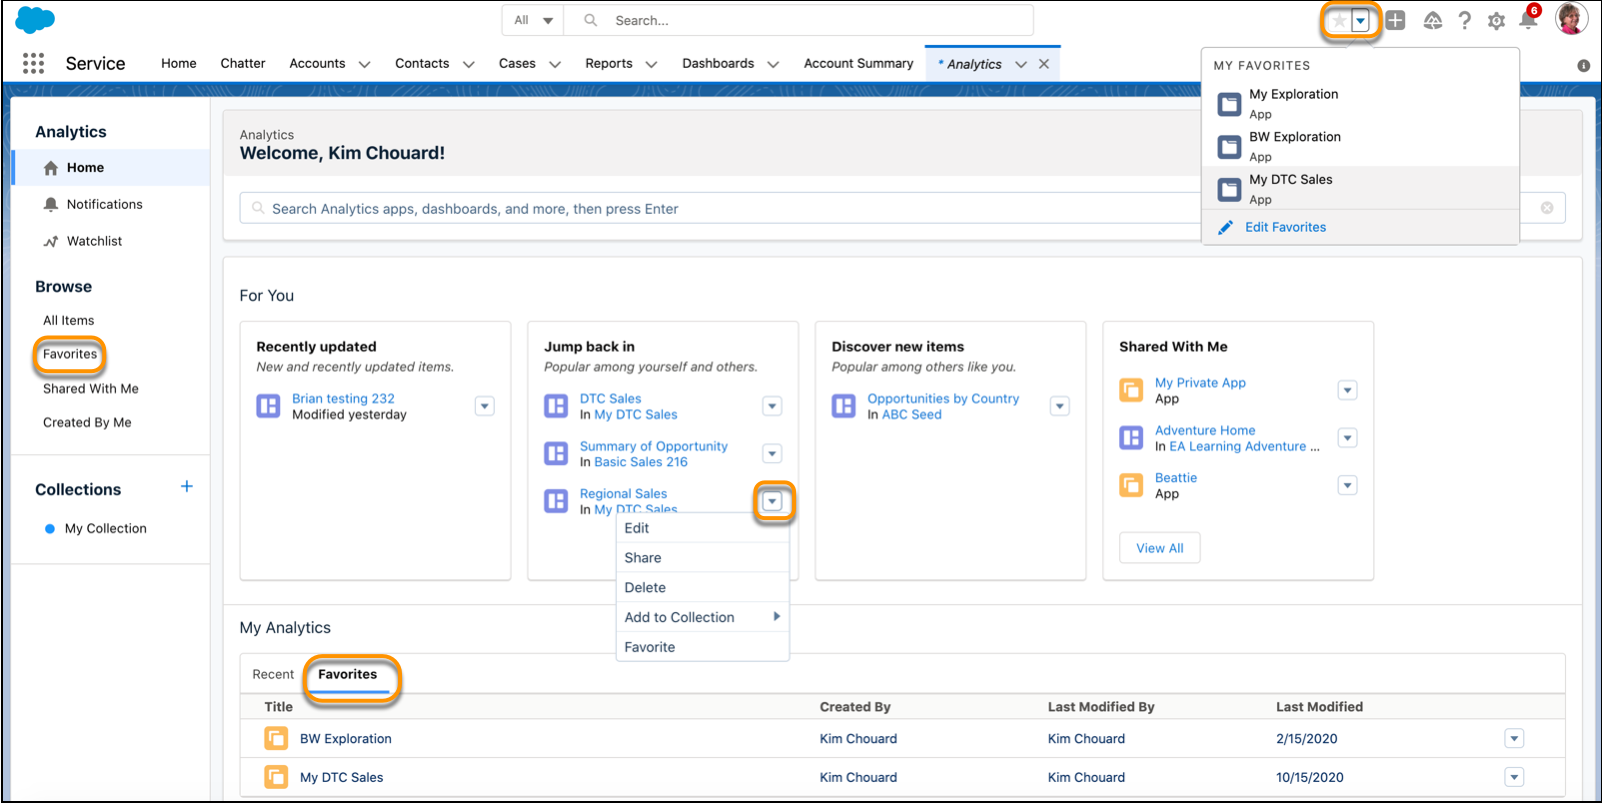Select My DTC Sales icon in favorites
This screenshot has height=804, width=1602.
pos(1229,190)
